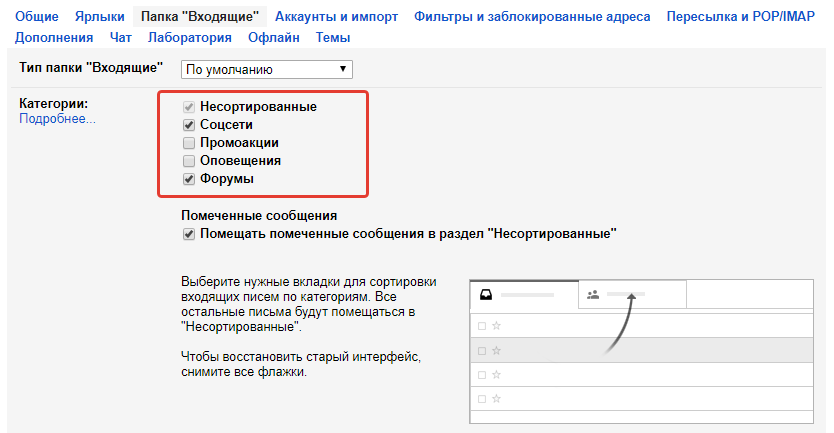Viewport: 834px width, 433px height.
Task: Click the people icon in the preview tab
Action: [593, 294]
